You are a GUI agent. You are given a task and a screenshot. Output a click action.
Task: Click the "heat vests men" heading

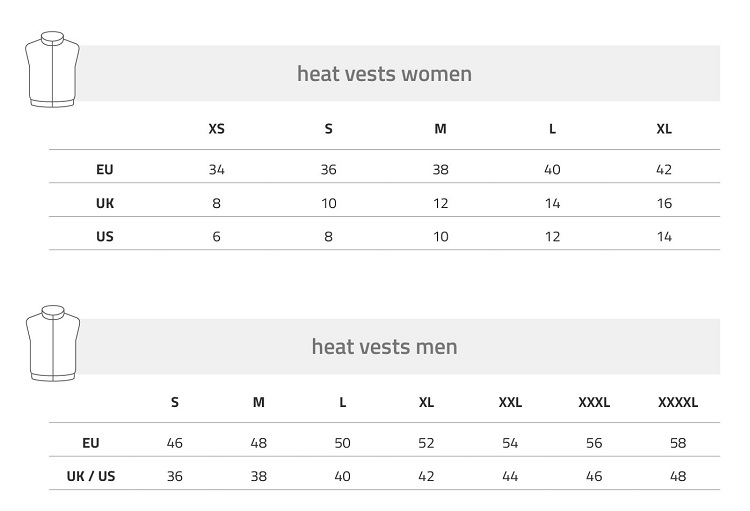point(384,347)
